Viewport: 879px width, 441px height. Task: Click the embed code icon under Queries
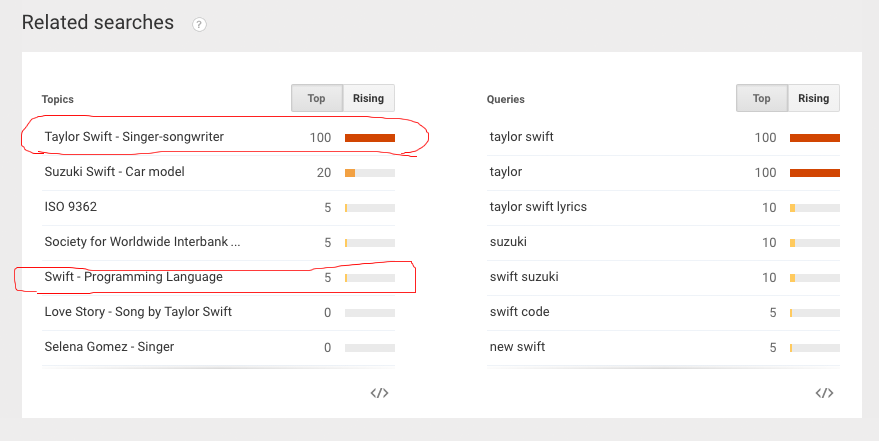[x=824, y=393]
